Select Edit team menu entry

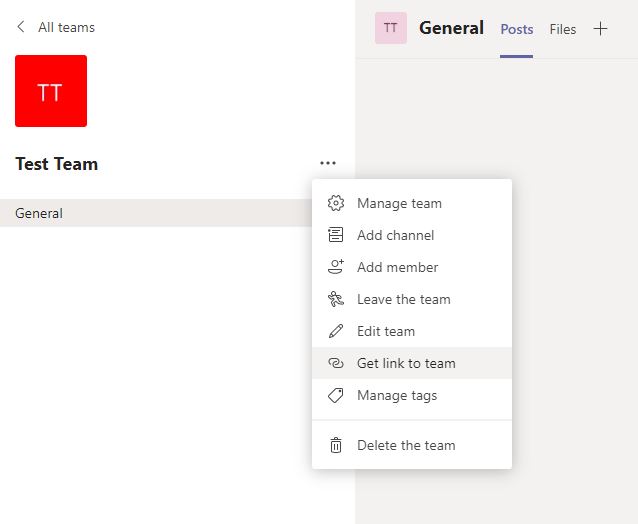click(x=412, y=331)
